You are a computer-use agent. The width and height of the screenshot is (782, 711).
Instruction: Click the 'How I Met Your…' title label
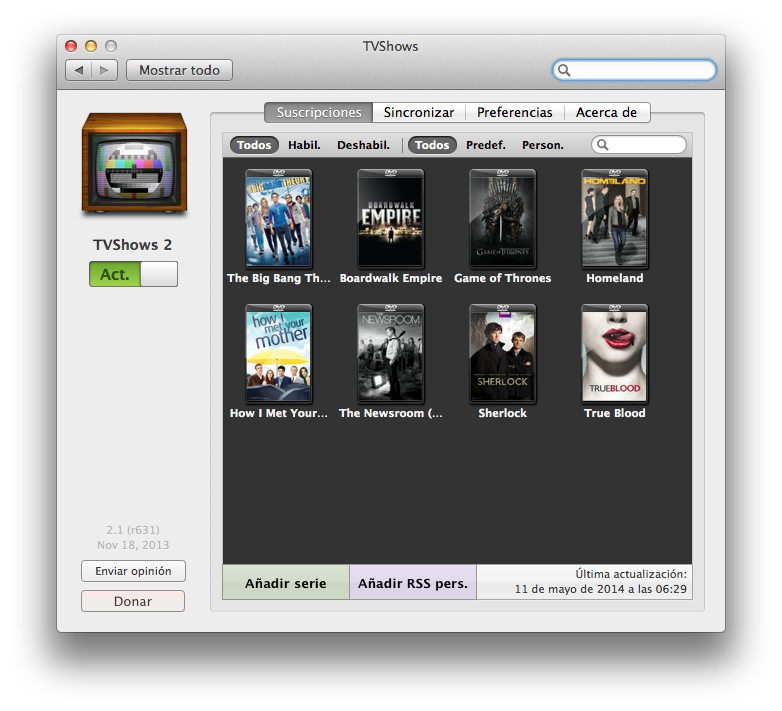pos(279,413)
